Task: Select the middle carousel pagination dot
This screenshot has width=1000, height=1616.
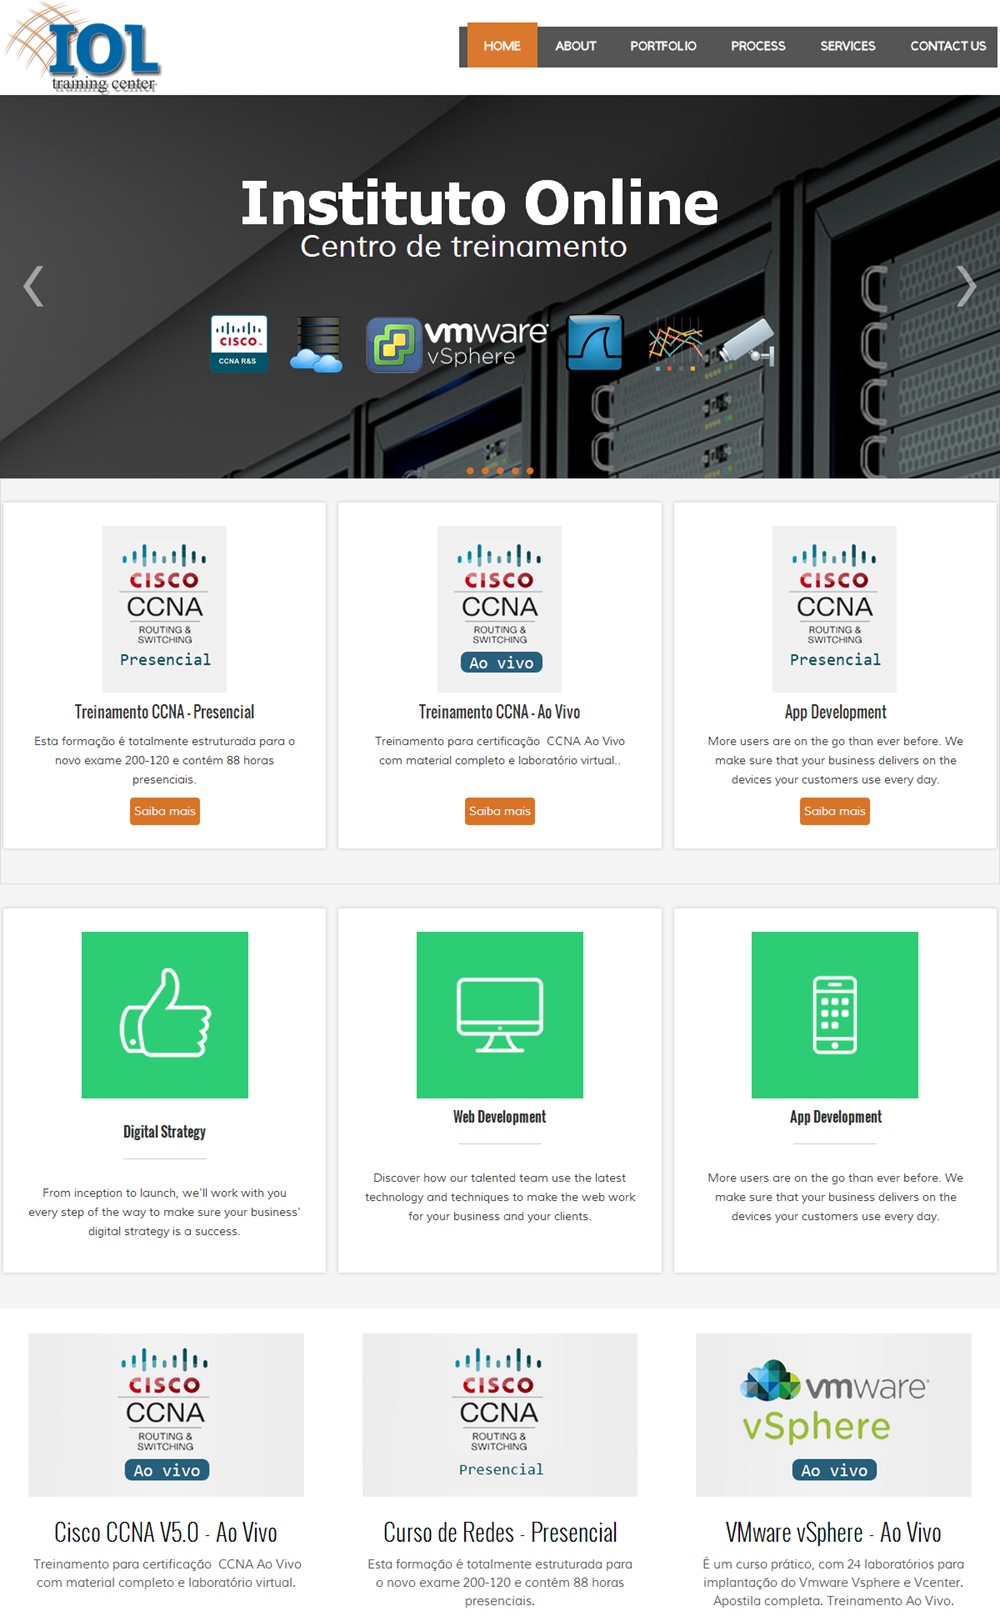Action: (500, 470)
